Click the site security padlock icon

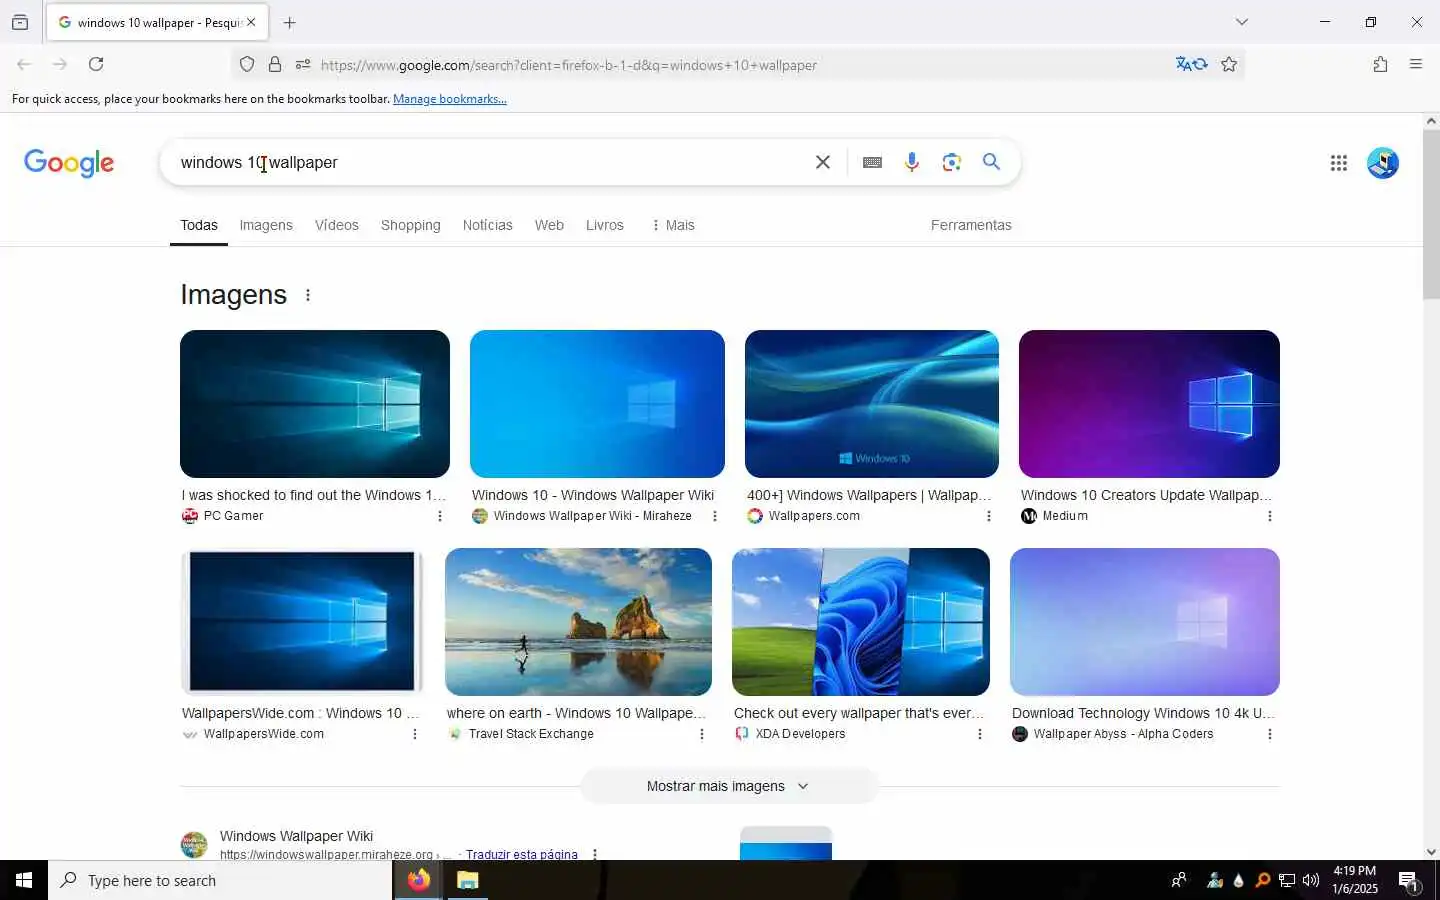(275, 65)
